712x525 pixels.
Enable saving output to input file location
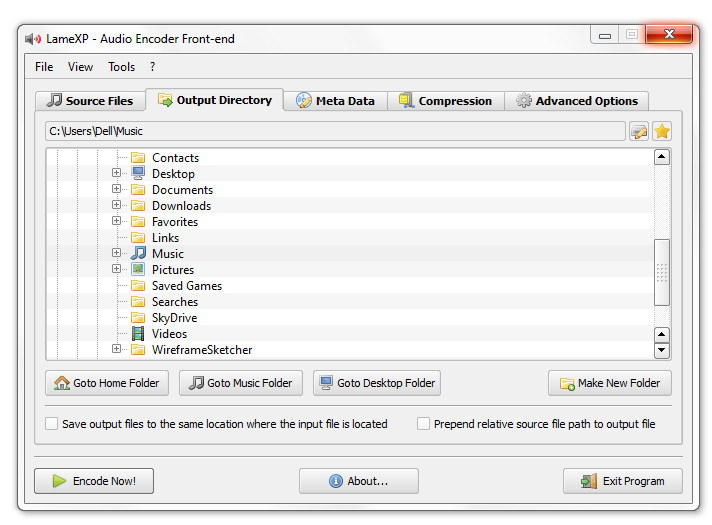point(51,424)
